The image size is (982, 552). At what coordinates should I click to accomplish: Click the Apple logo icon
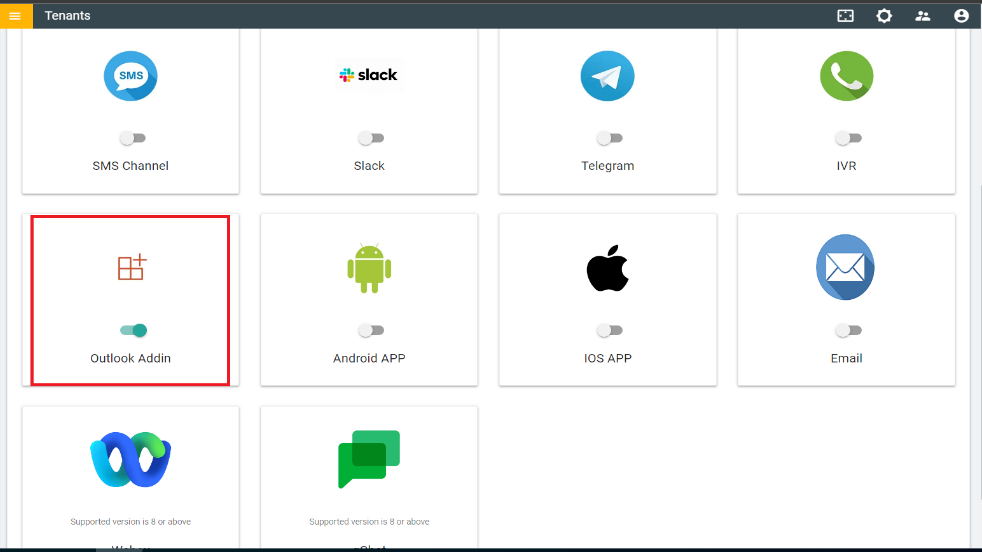pos(607,268)
